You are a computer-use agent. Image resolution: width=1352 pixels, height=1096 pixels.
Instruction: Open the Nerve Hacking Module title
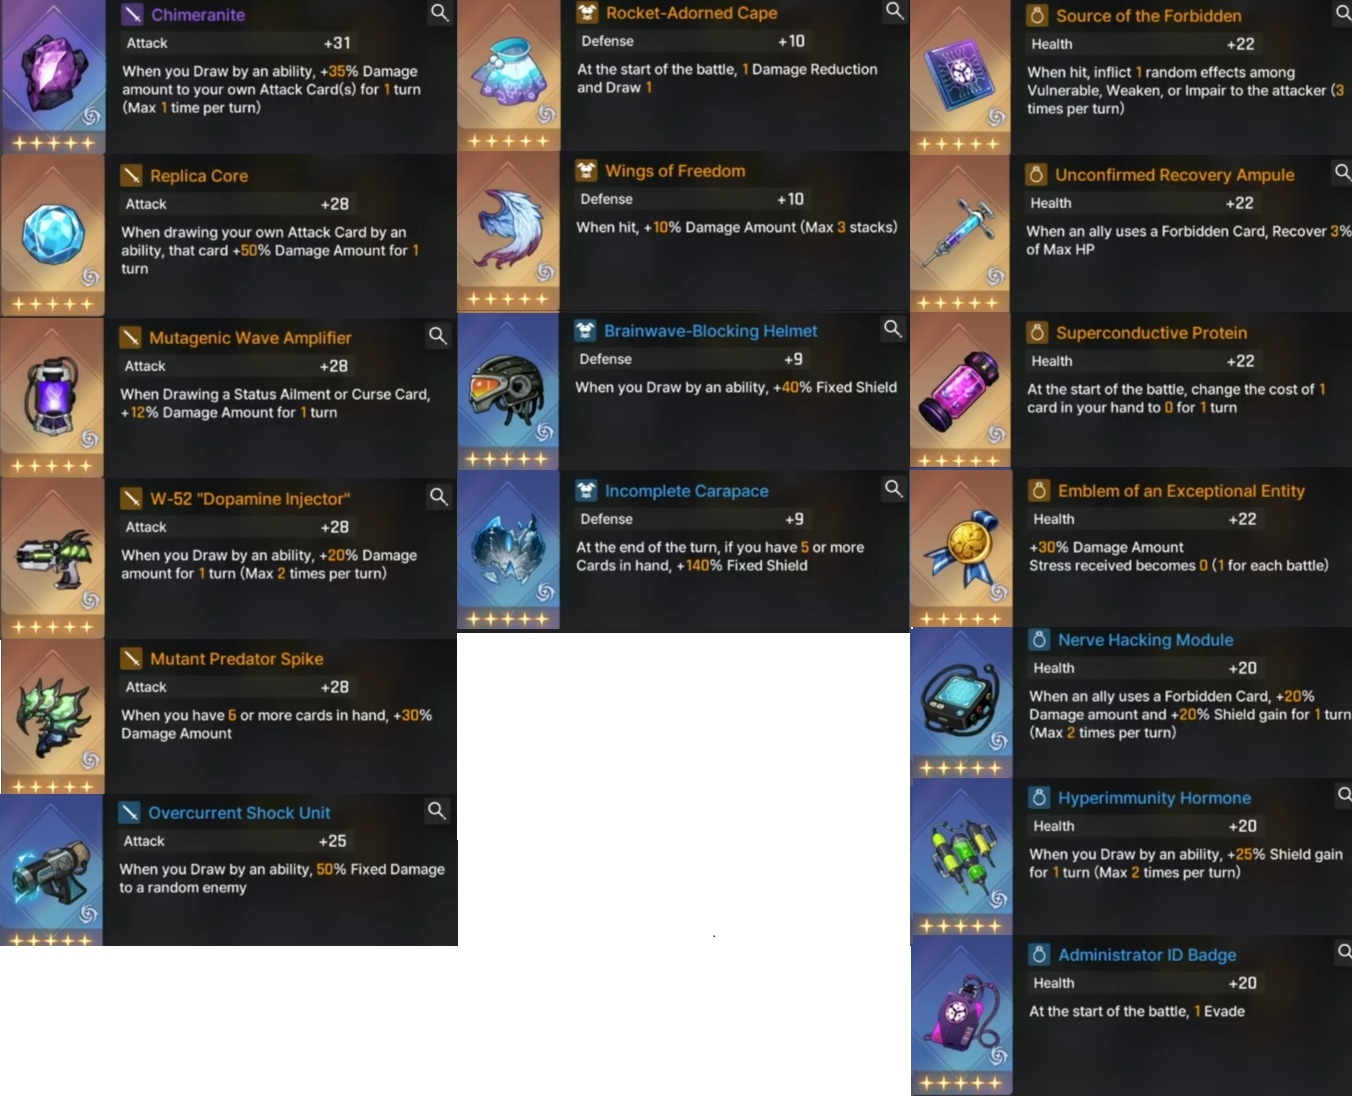[x=1145, y=640]
